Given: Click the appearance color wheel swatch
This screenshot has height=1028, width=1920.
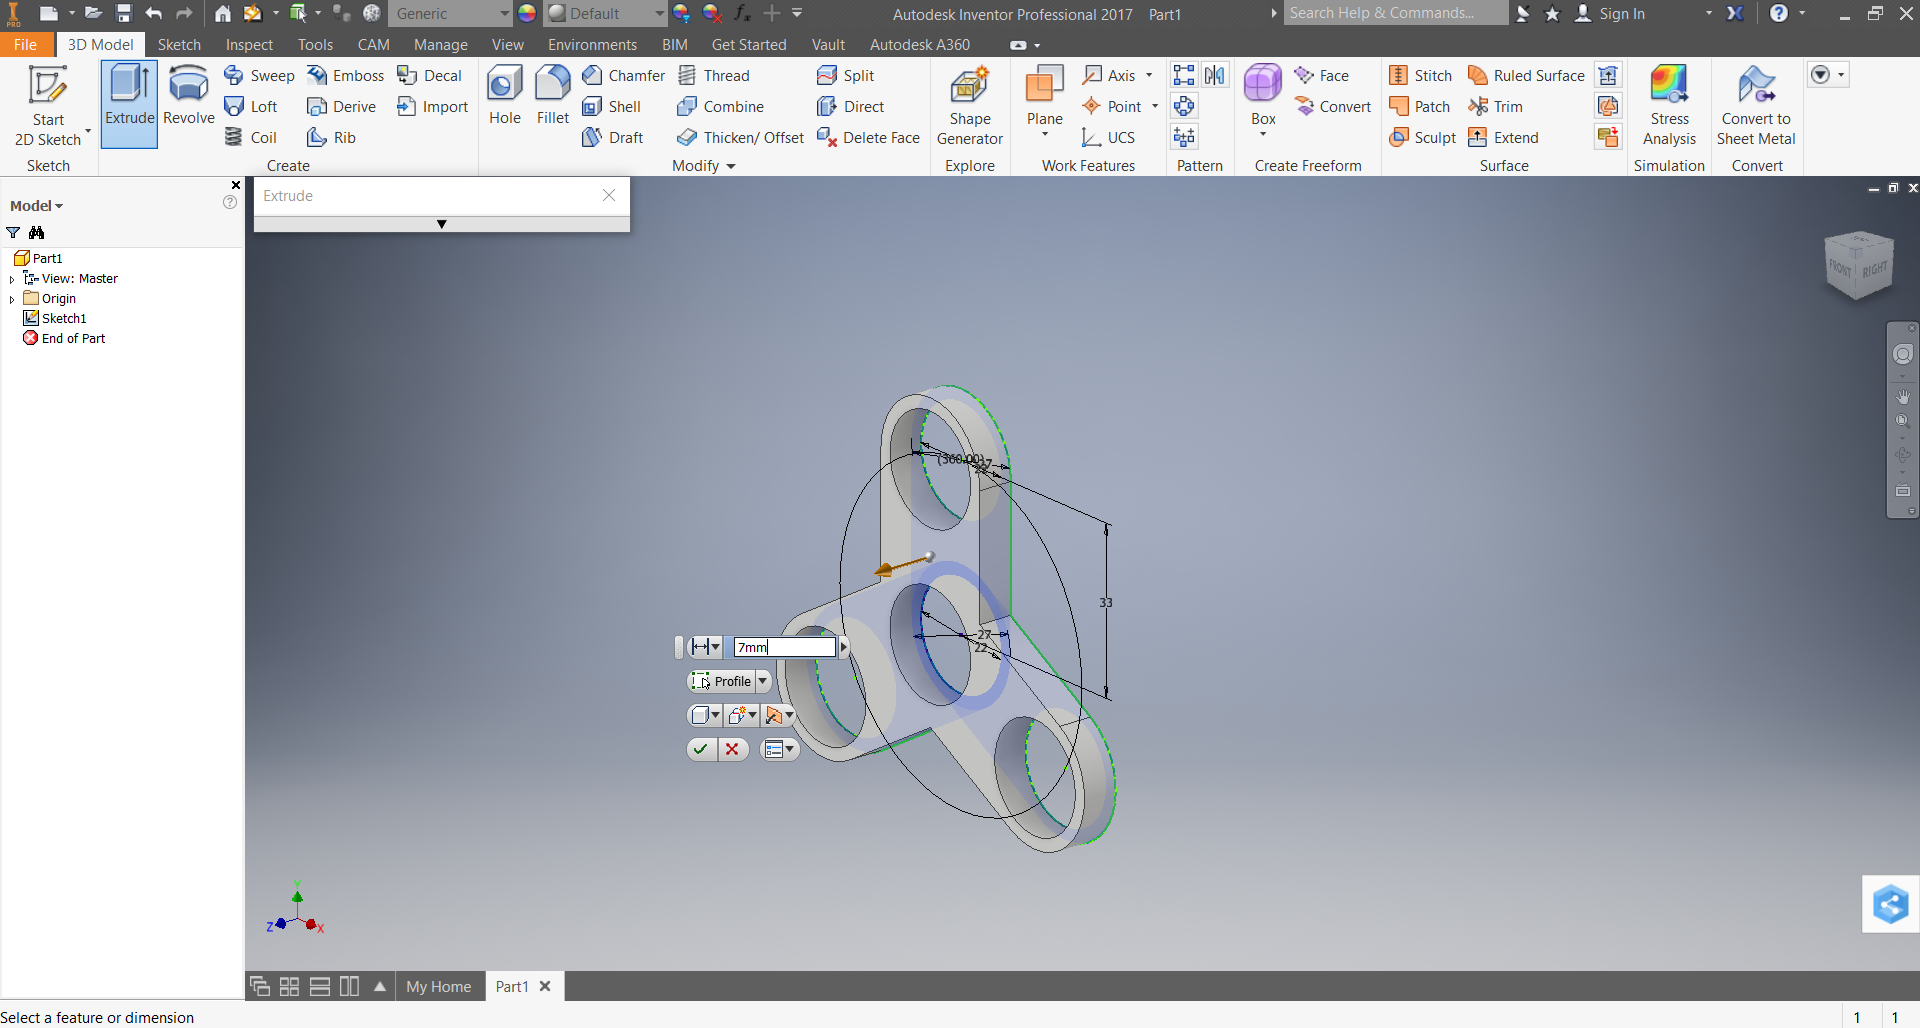Looking at the screenshot, I should click(x=527, y=14).
